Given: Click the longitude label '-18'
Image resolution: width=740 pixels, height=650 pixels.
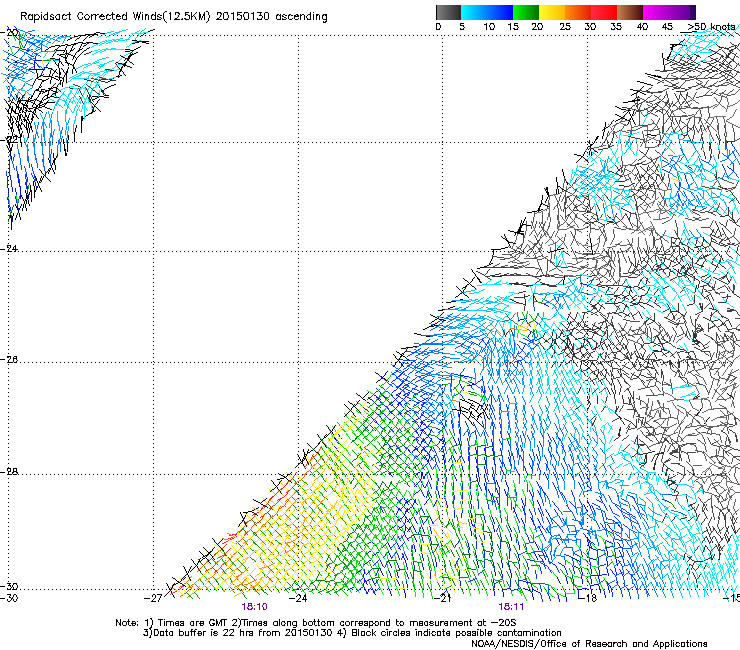Looking at the screenshot, I should click(588, 598).
